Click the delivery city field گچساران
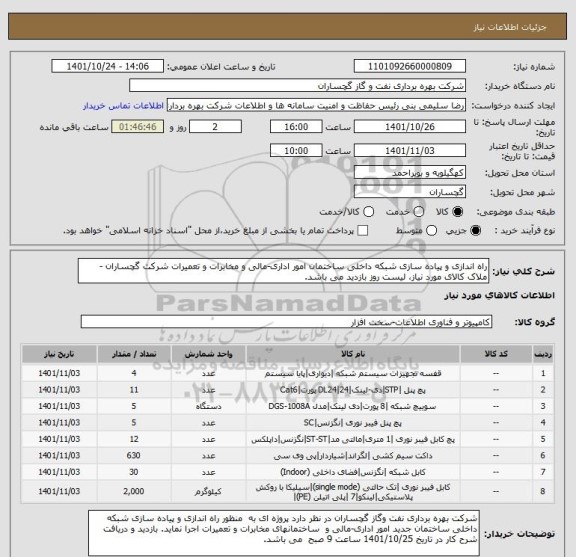The height and width of the screenshot is (557, 576). [410, 192]
